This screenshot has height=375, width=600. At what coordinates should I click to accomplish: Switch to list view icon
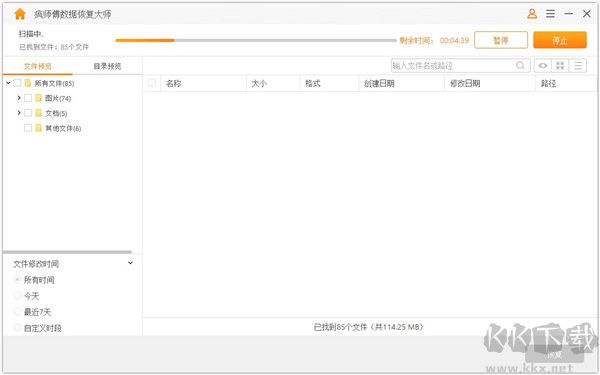[578, 65]
